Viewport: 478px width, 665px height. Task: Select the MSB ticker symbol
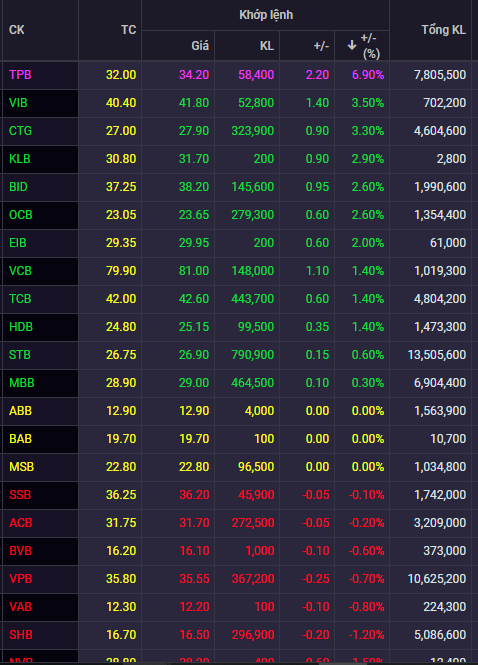pos(21,467)
